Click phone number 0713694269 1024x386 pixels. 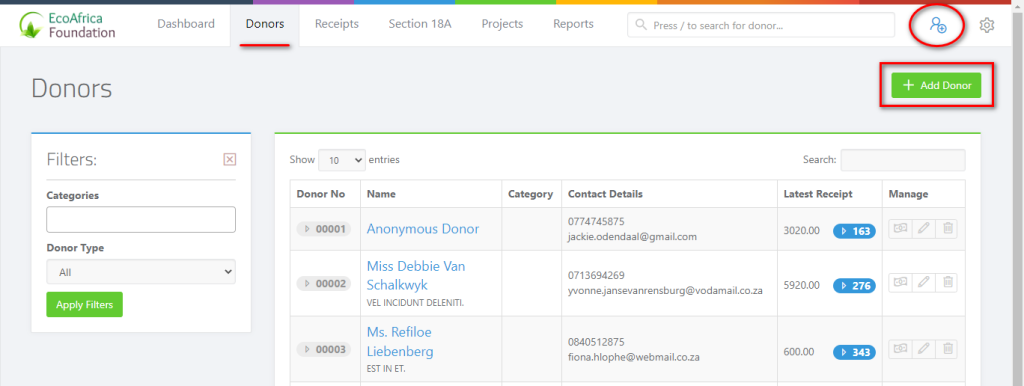click(596, 275)
